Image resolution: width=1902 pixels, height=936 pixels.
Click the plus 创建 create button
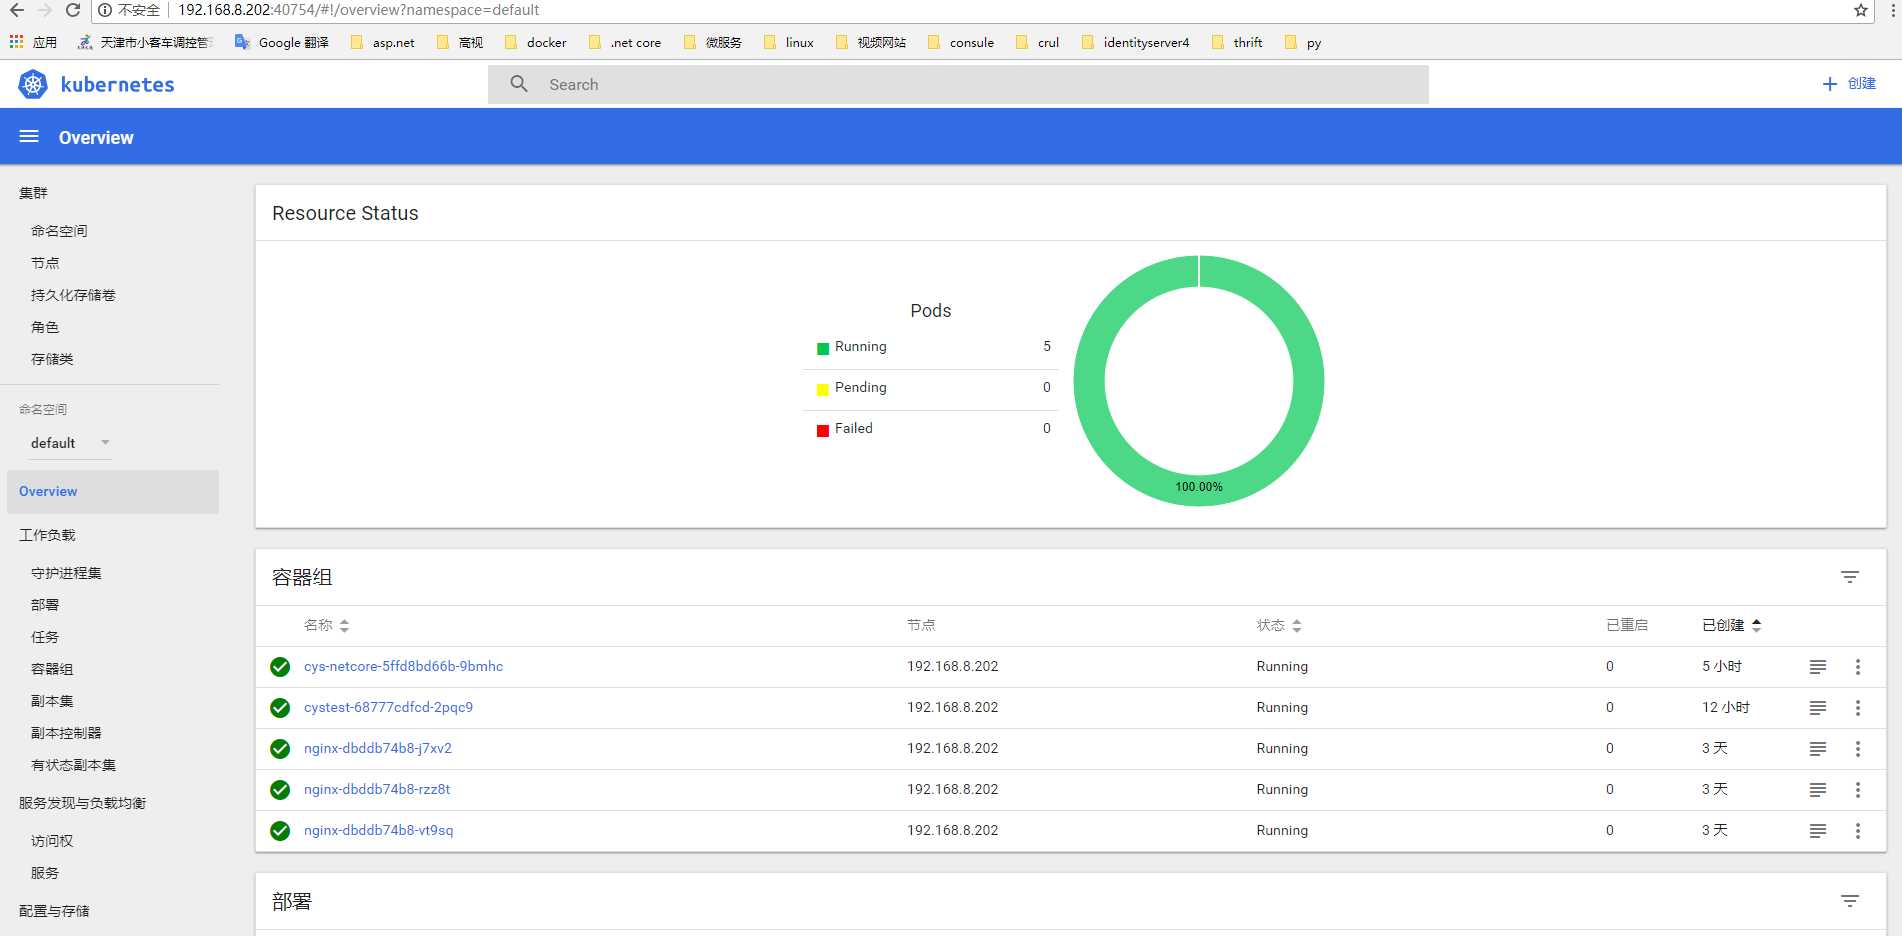[1848, 84]
